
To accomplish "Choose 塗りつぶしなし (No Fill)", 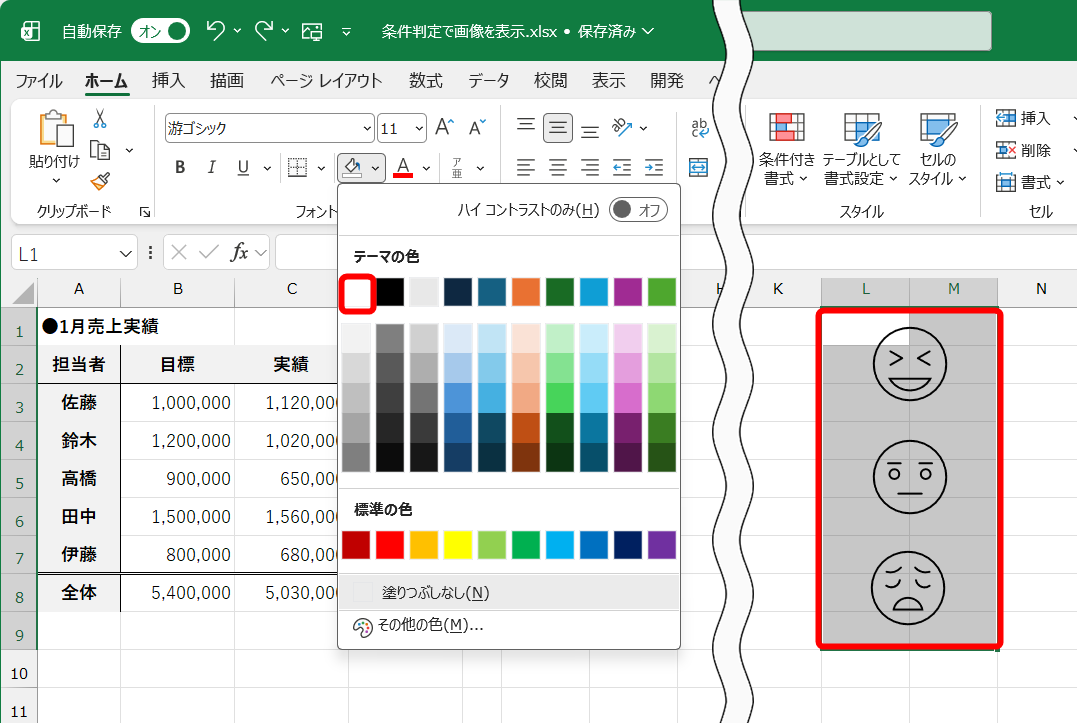I will tap(508, 593).
